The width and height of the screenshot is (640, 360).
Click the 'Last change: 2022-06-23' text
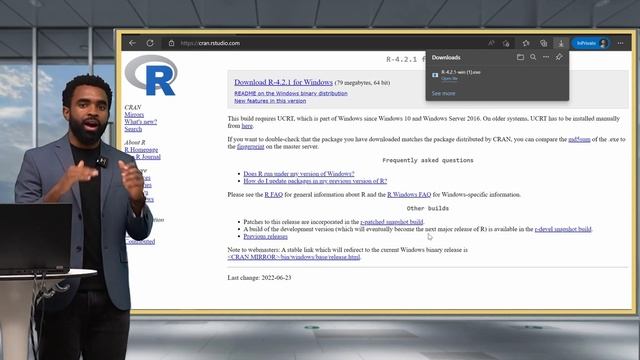259,278
